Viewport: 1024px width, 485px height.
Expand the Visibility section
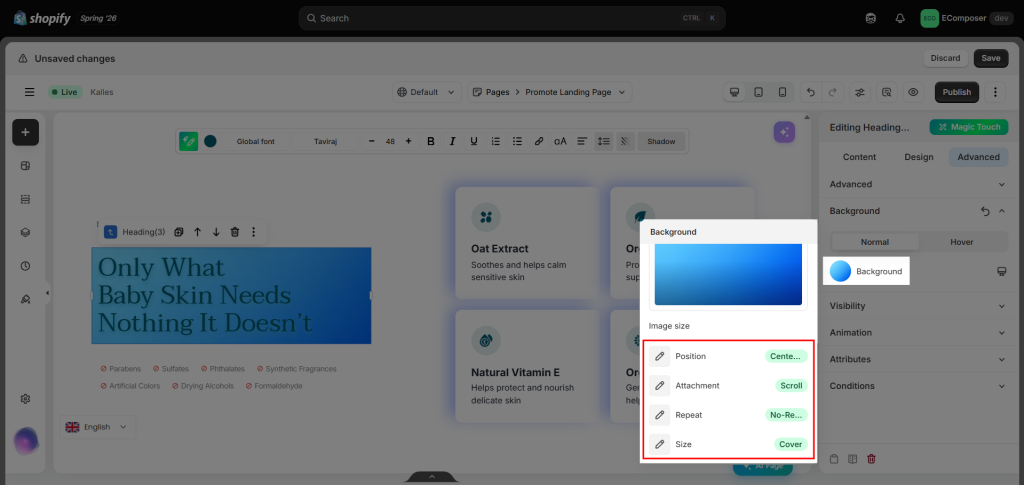point(918,305)
